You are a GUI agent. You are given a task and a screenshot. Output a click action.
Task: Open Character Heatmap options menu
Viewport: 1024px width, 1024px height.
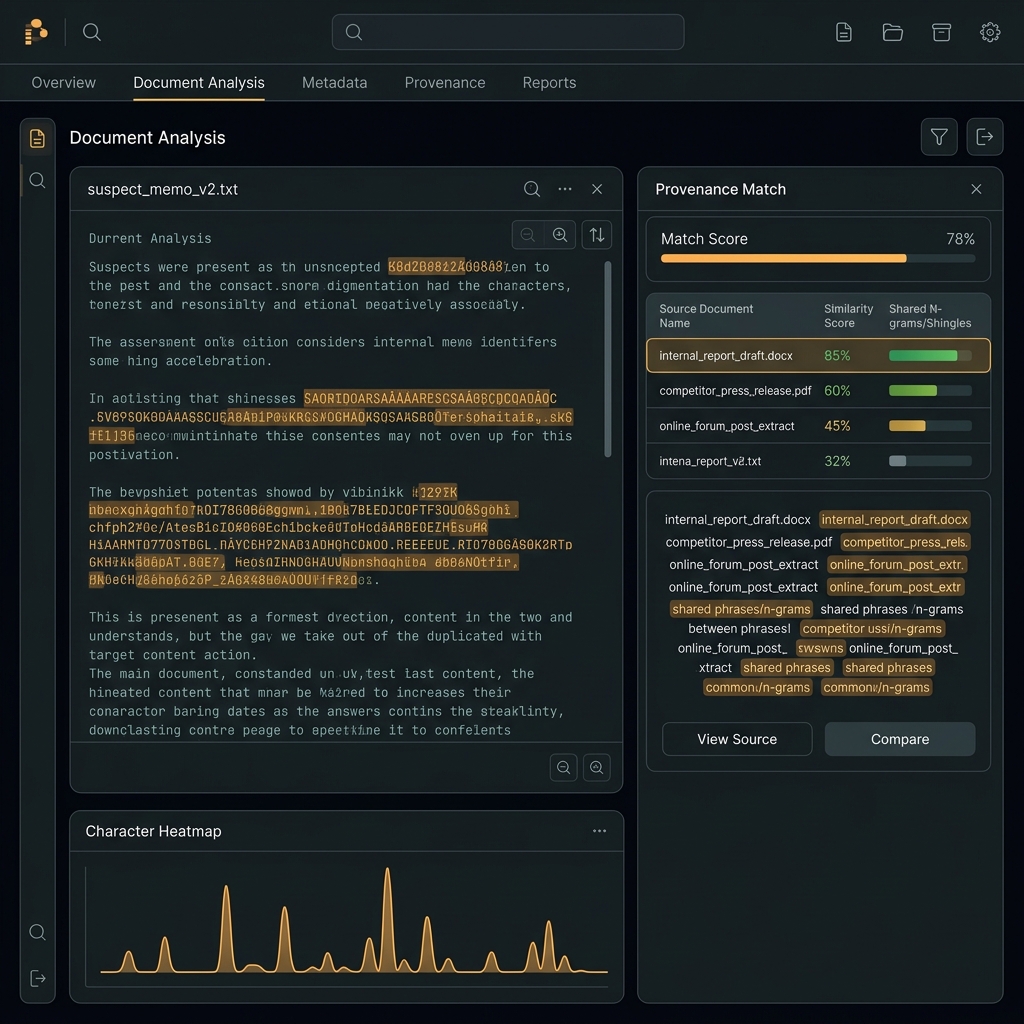click(600, 831)
